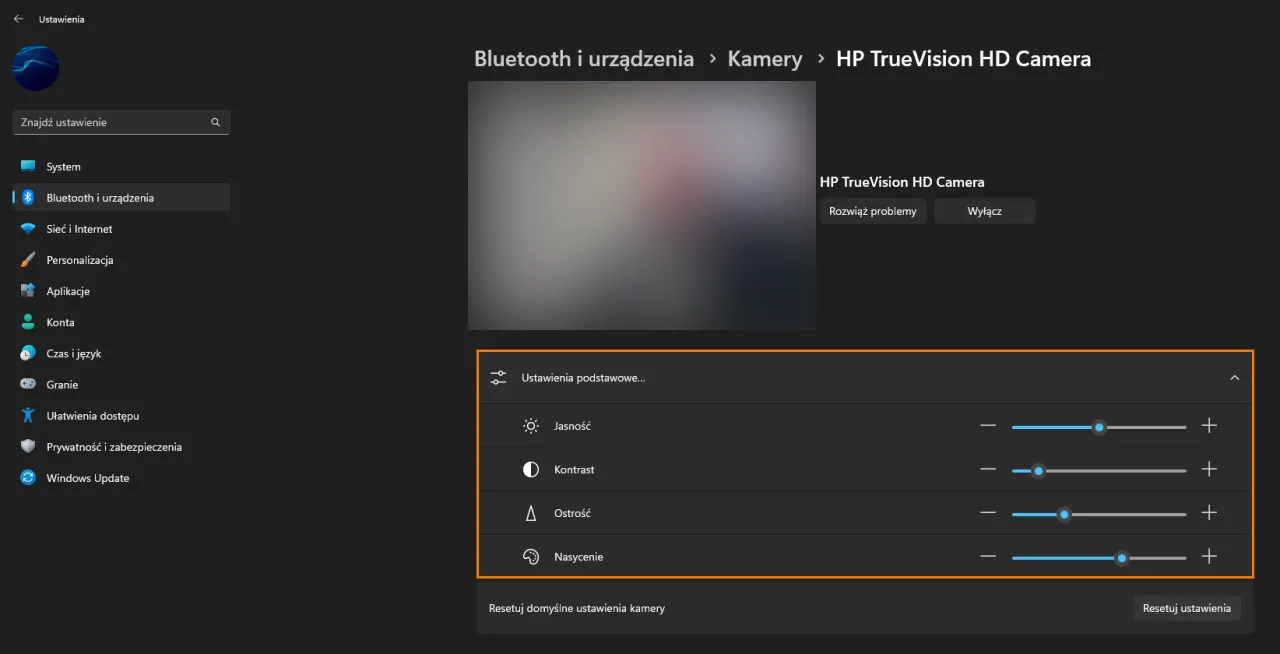Click the Nasycenie saturation palette icon

[x=530, y=557]
